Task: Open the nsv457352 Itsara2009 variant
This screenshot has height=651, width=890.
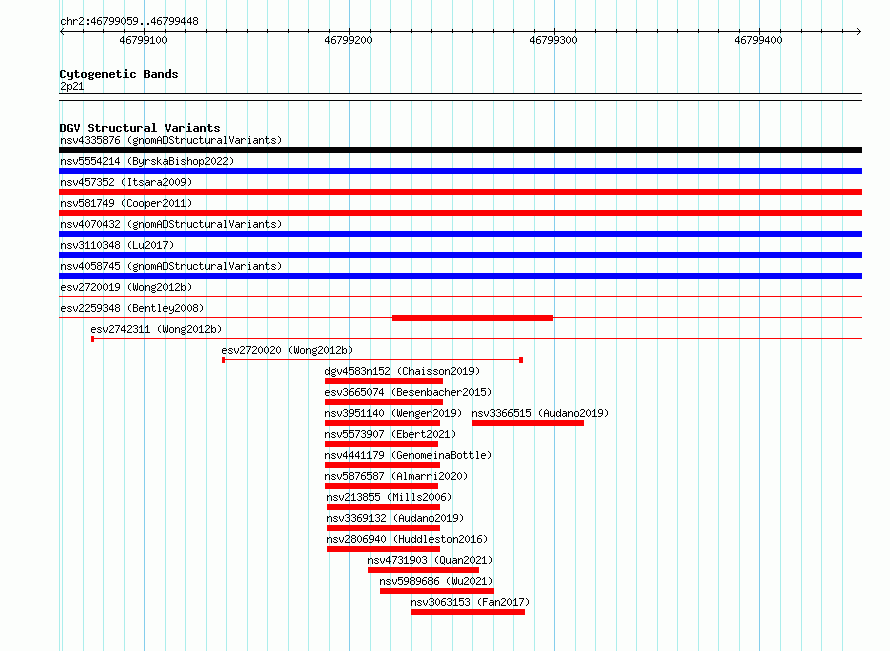Action: [126, 182]
